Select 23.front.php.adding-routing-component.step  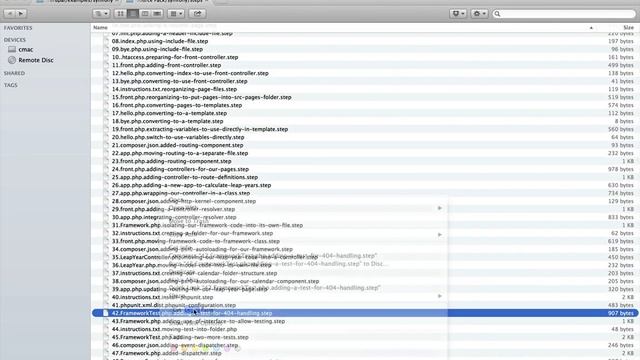click(171, 161)
